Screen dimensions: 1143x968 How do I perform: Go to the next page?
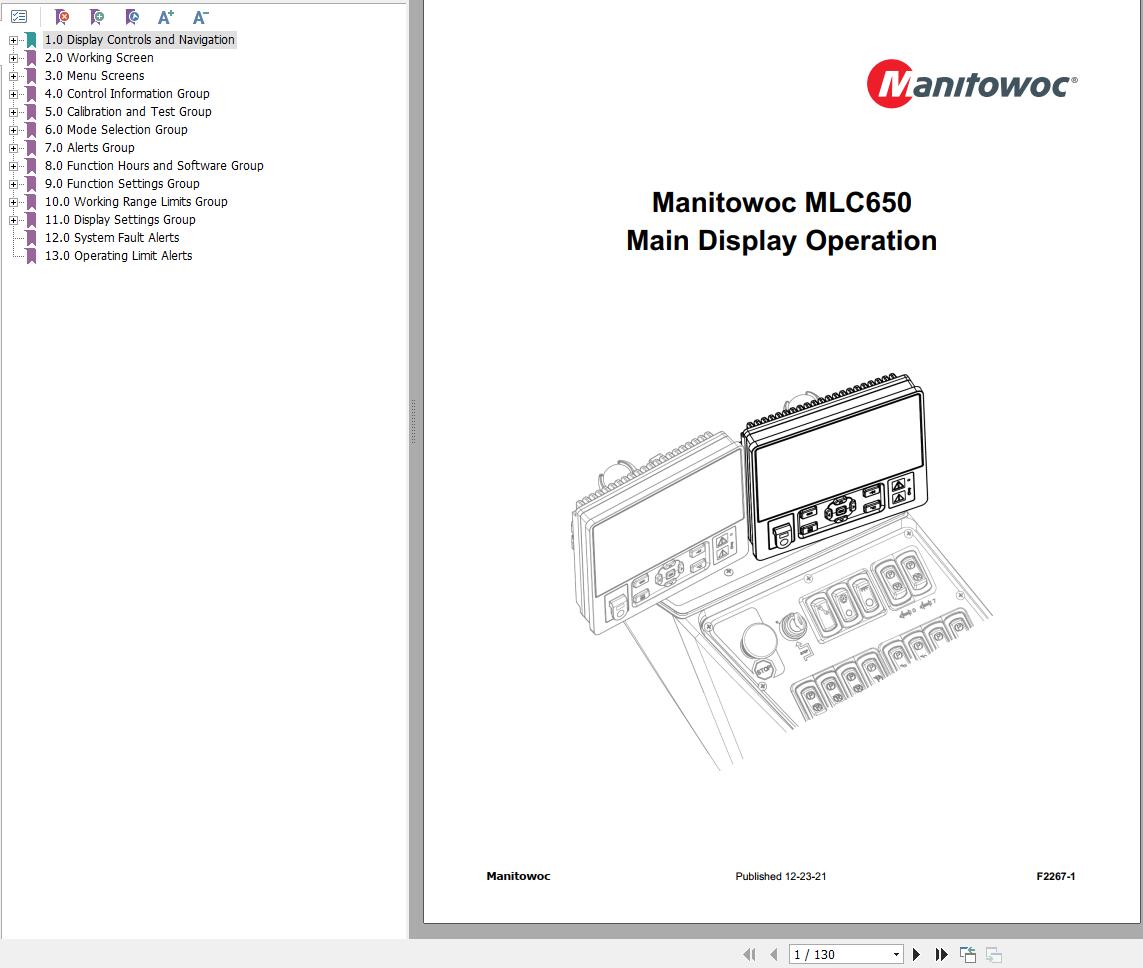tap(917, 953)
